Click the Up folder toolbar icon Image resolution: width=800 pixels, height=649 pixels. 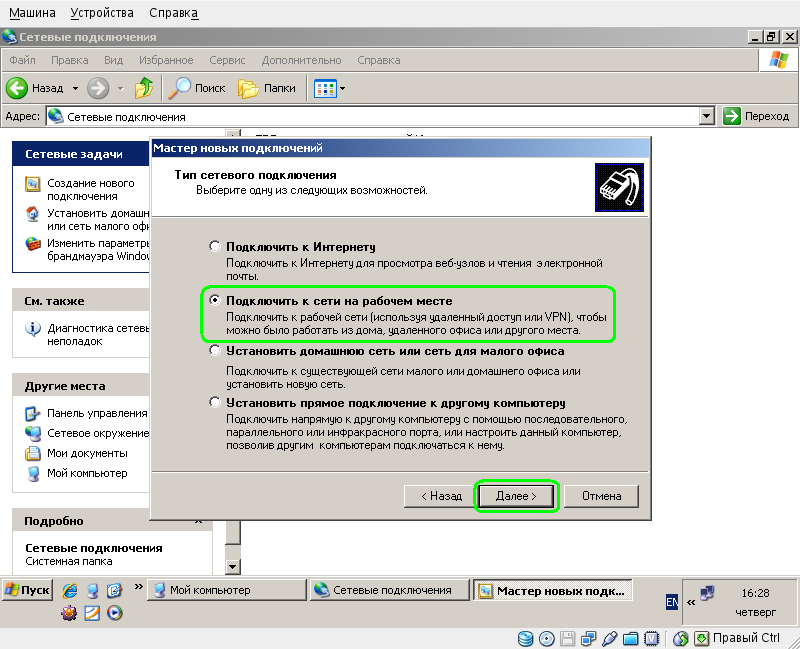144,88
